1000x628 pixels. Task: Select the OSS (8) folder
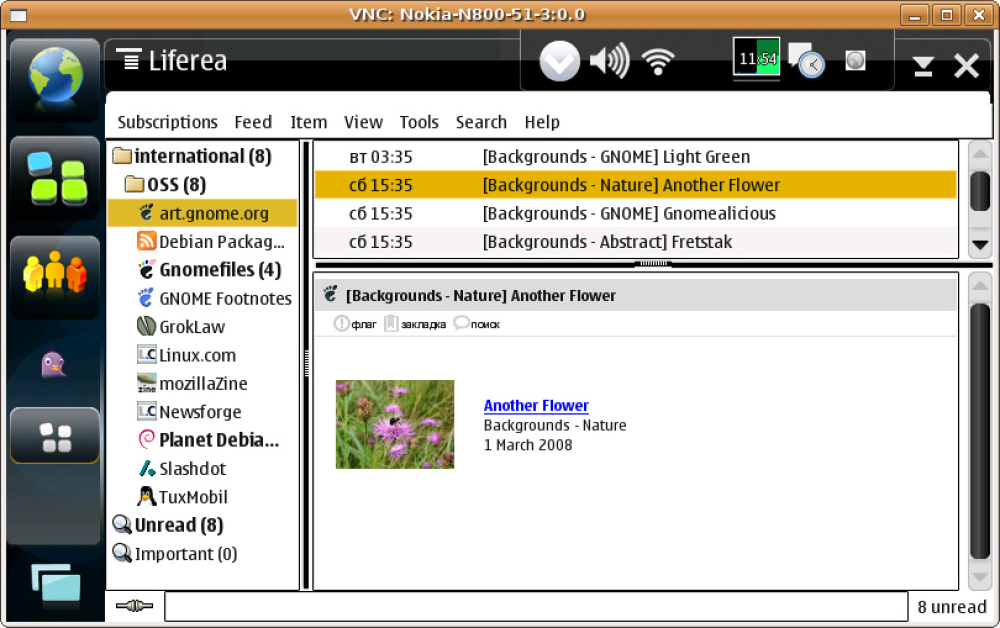point(203,184)
